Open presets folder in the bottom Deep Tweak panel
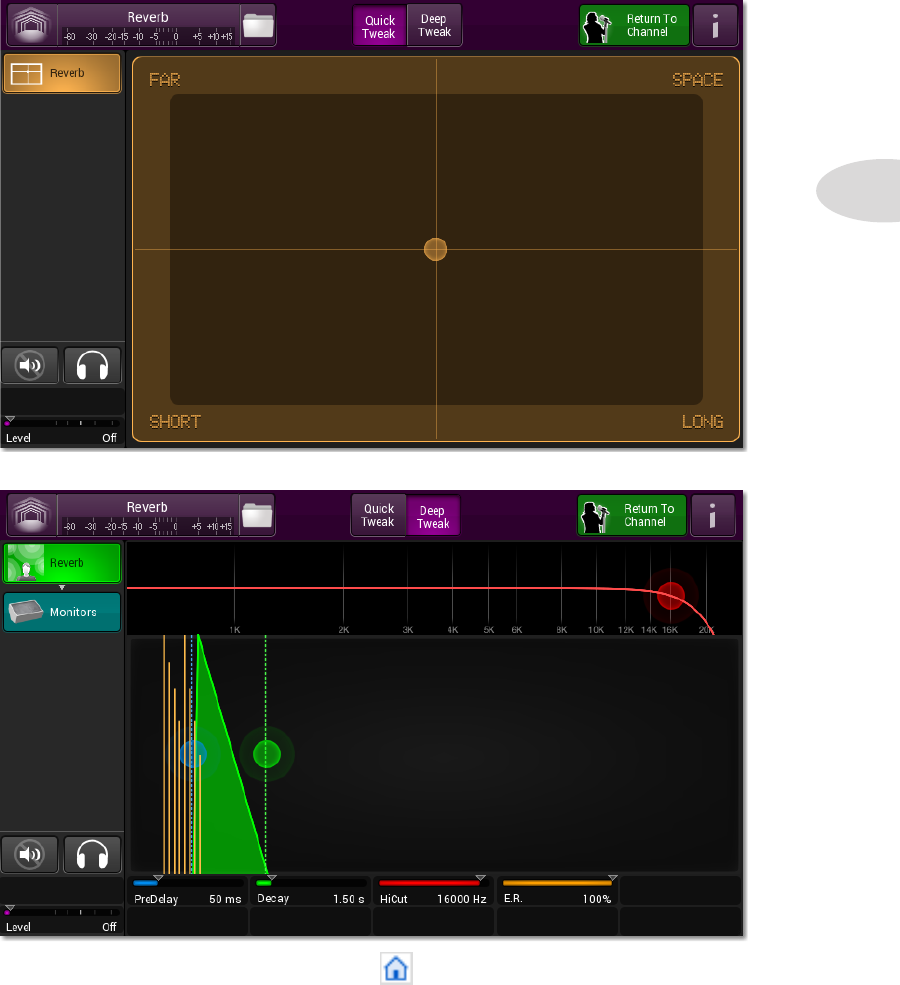Viewport: 900px width, 985px height. (257, 515)
